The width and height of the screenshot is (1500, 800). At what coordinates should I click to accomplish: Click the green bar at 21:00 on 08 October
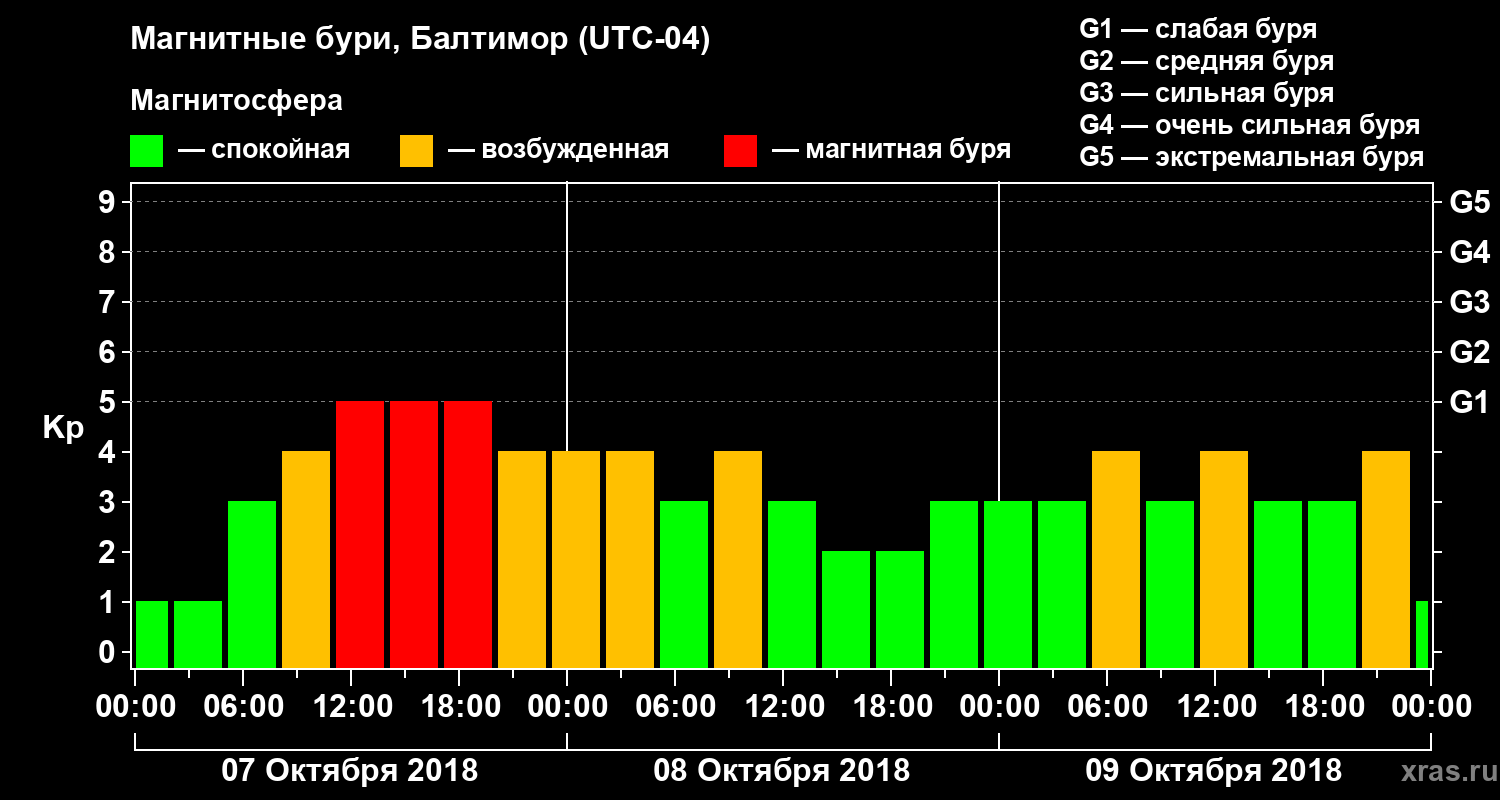954,584
